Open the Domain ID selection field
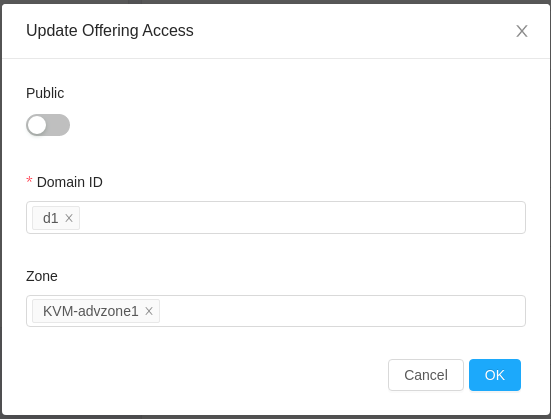 pos(276,218)
